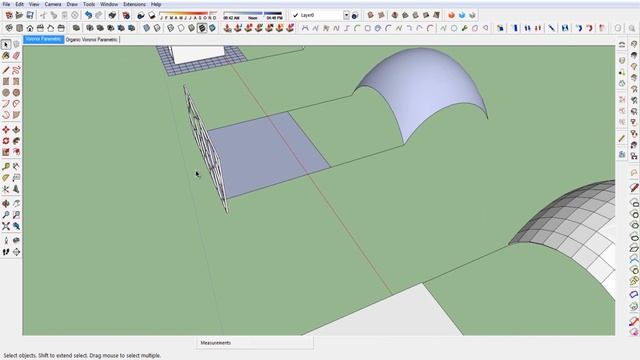640x360 pixels.
Task: Open the Extensions menu
Action: (134, 4)
